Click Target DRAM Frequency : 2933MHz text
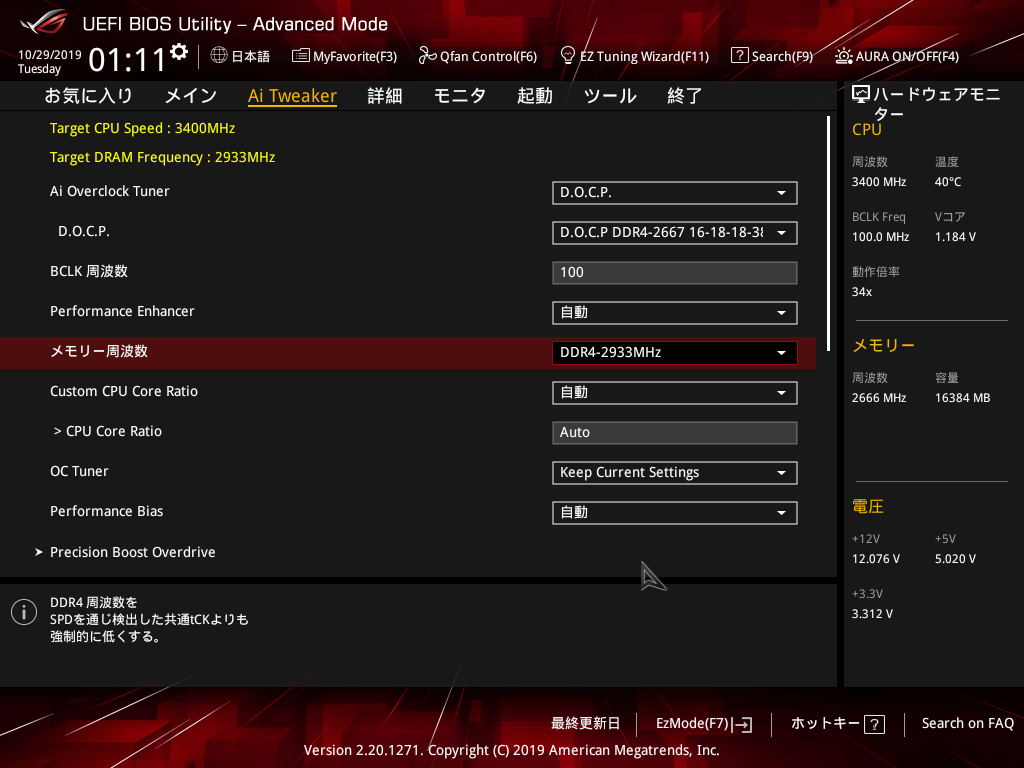The image size is (1024, 768). (163, 157)
